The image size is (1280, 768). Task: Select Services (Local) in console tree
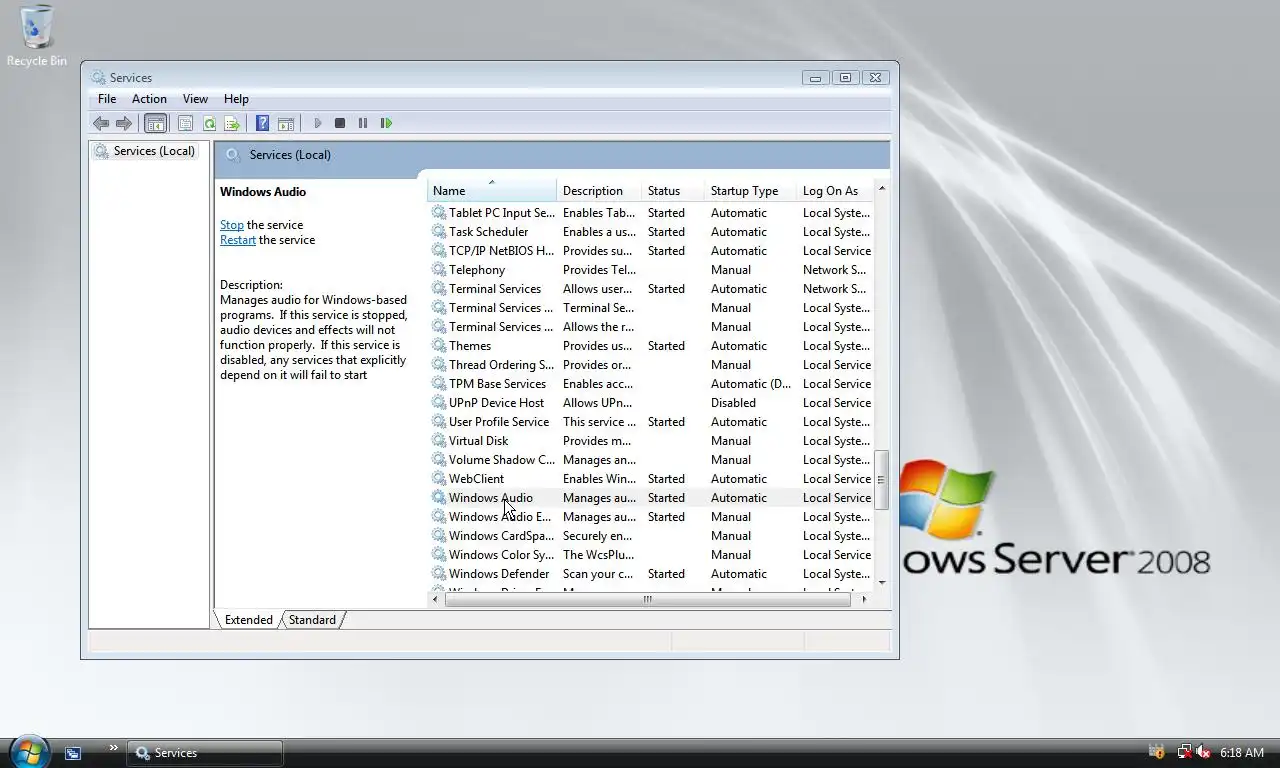click(x=144, y=151)
